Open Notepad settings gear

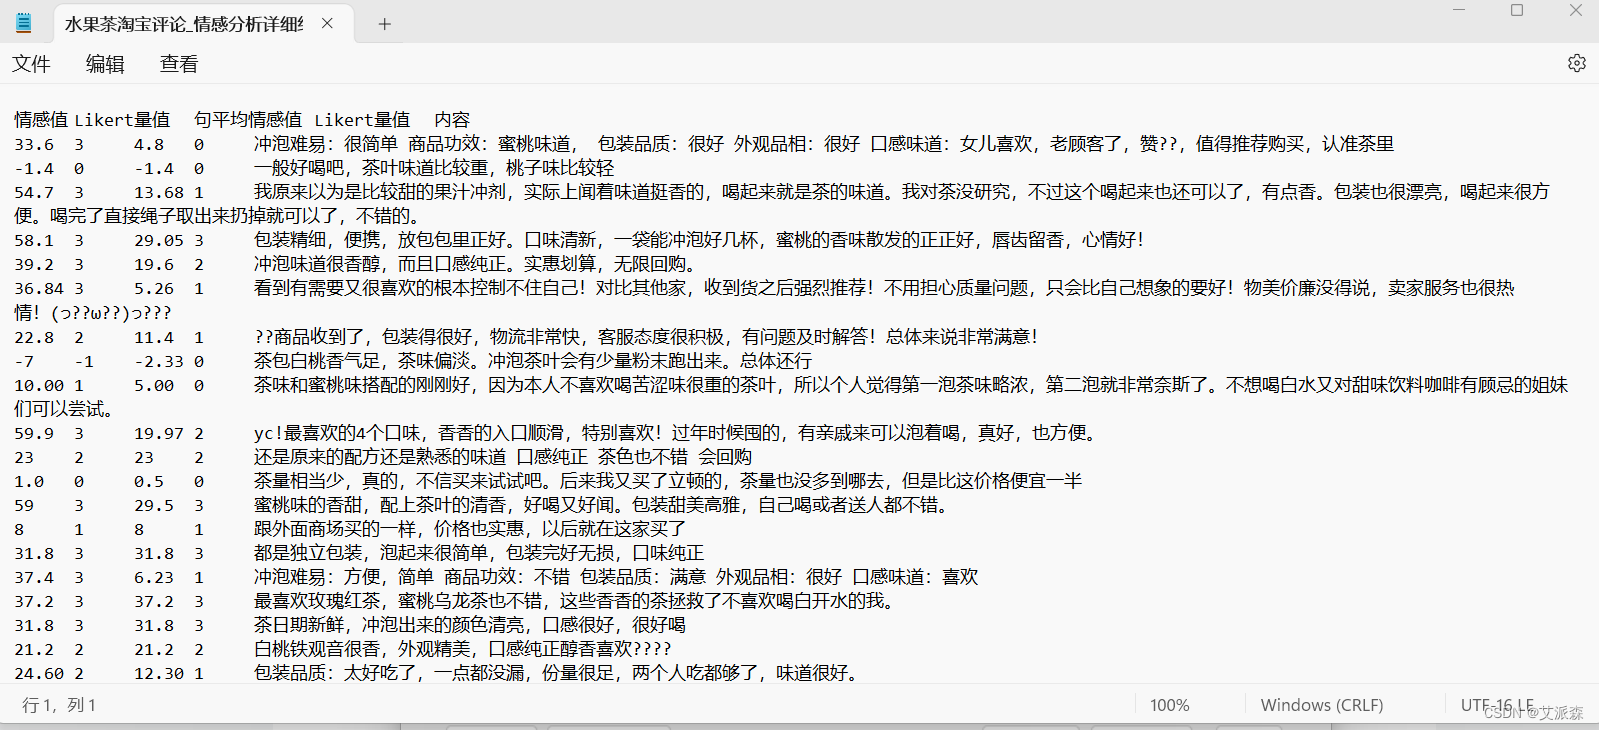tap(1577, 63)
